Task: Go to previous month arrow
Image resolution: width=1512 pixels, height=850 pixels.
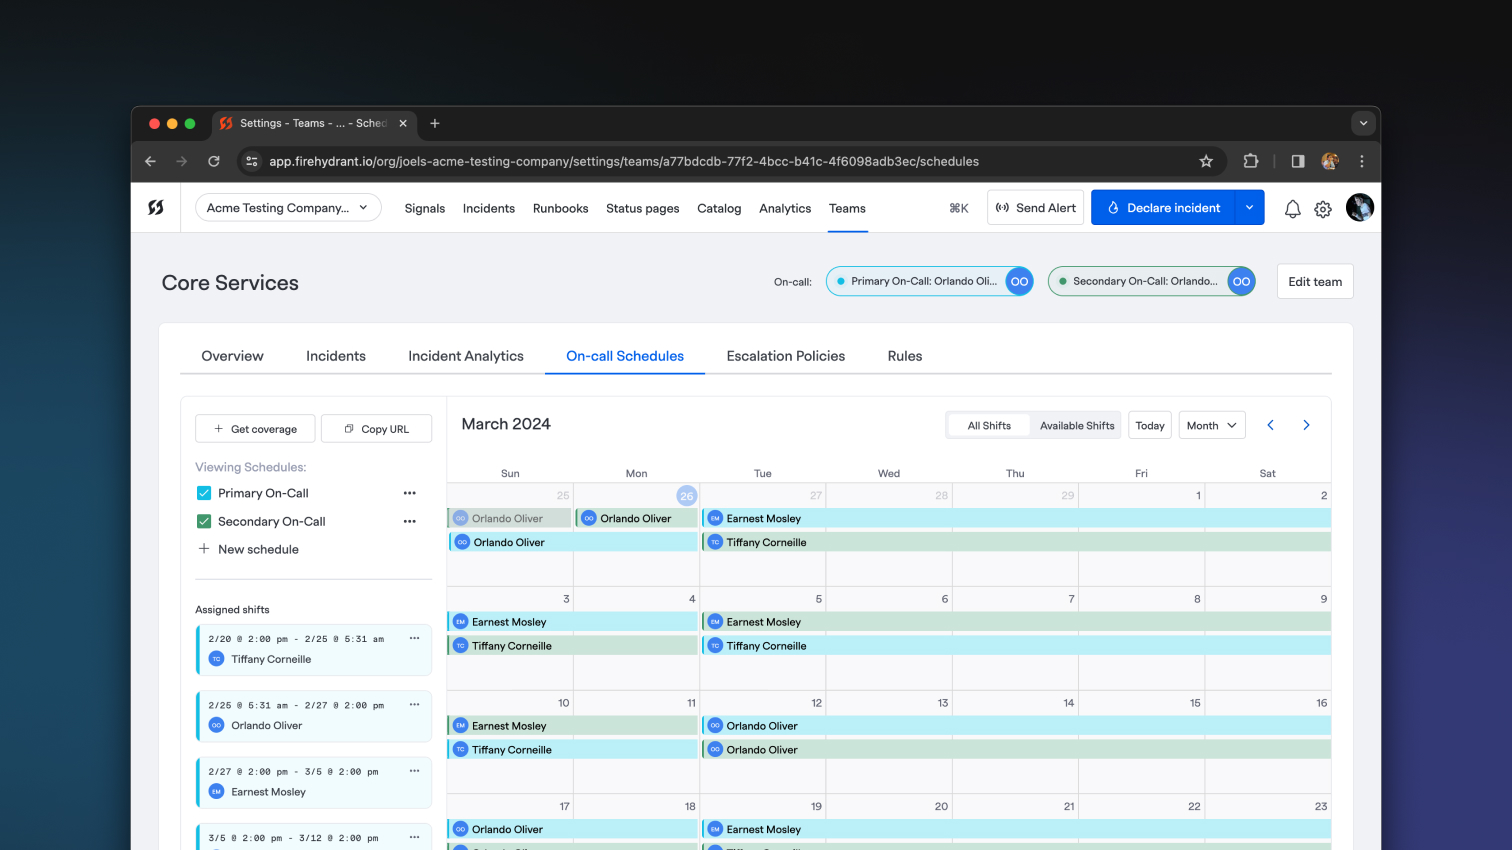Action: pos(1270,425)
